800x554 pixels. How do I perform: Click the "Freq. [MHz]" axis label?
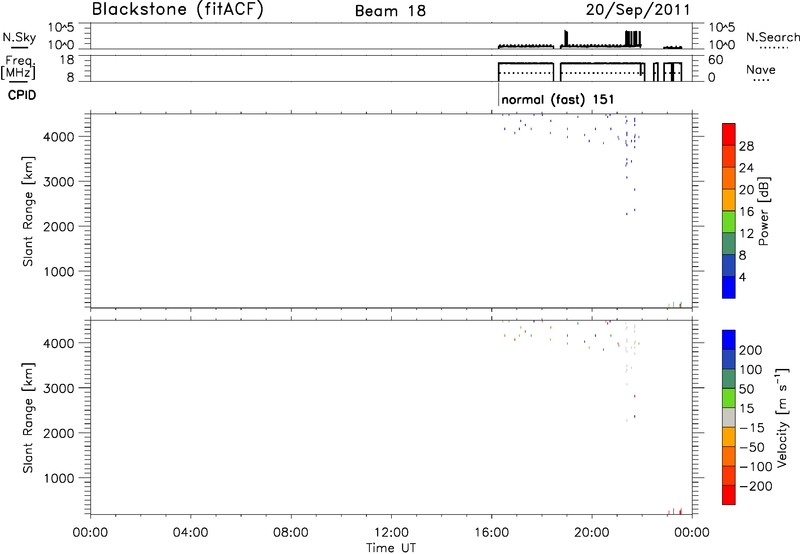18,67
